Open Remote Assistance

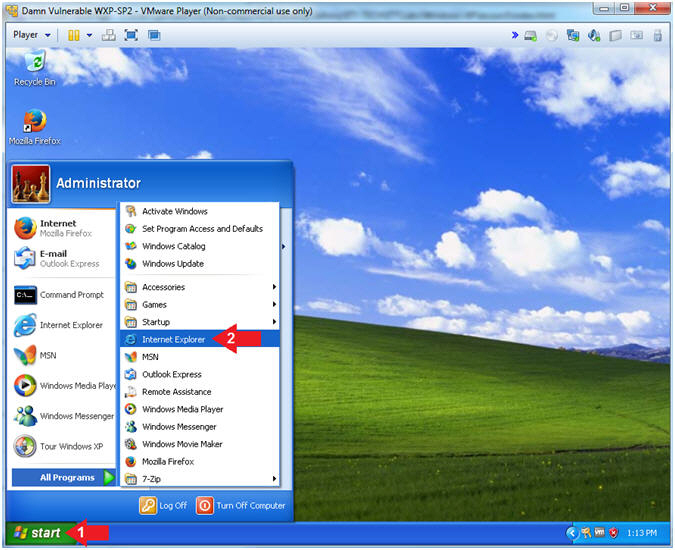pos(200,392)
